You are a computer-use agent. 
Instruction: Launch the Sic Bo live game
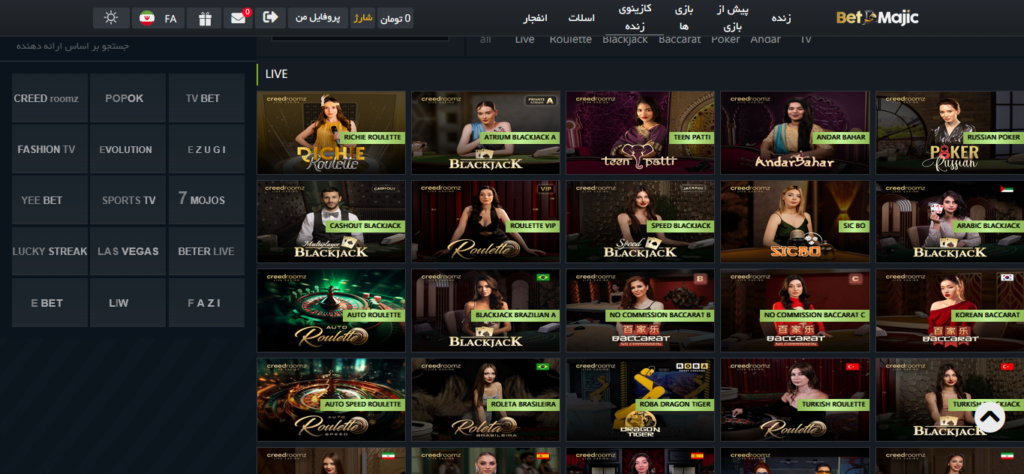pyautogui.click(x=795, y=222)
